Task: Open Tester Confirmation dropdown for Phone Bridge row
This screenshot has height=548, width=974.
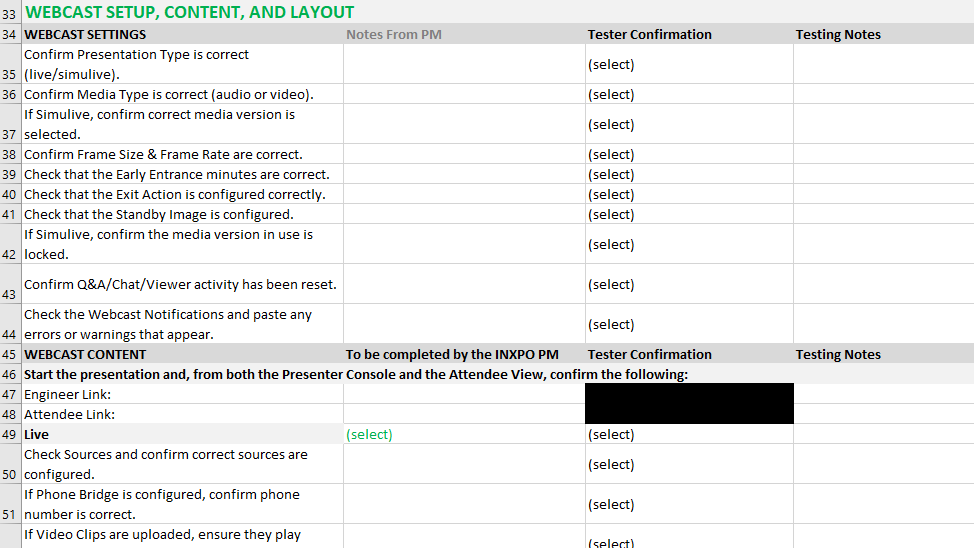Action: coord(611,505)
